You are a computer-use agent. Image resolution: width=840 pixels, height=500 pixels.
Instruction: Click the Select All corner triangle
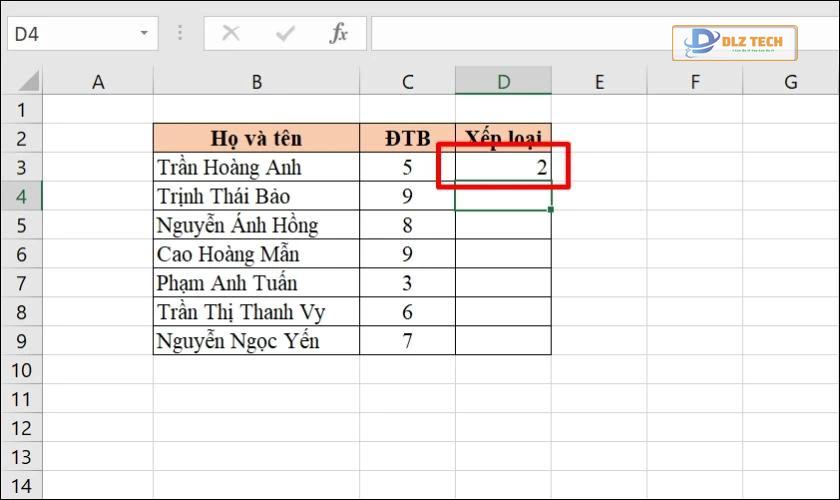click(29, 81)
